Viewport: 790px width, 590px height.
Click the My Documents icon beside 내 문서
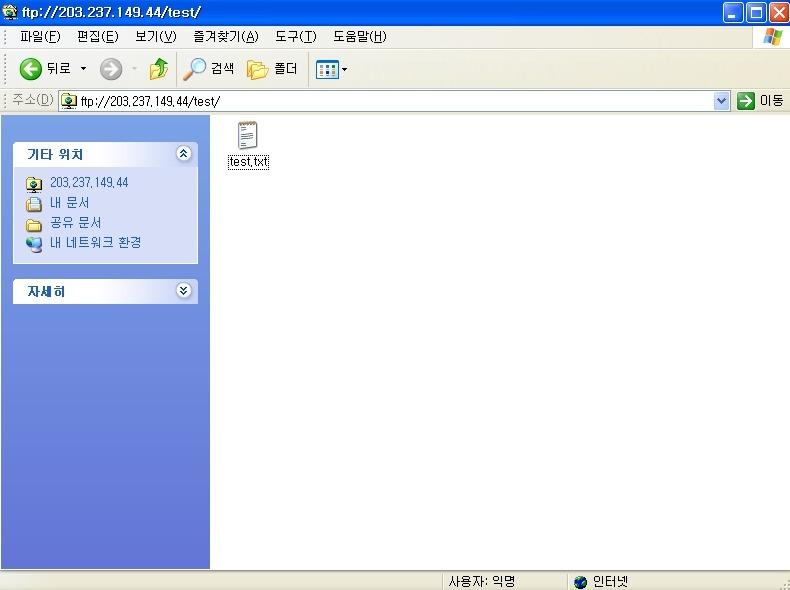(x=34, y=205)
